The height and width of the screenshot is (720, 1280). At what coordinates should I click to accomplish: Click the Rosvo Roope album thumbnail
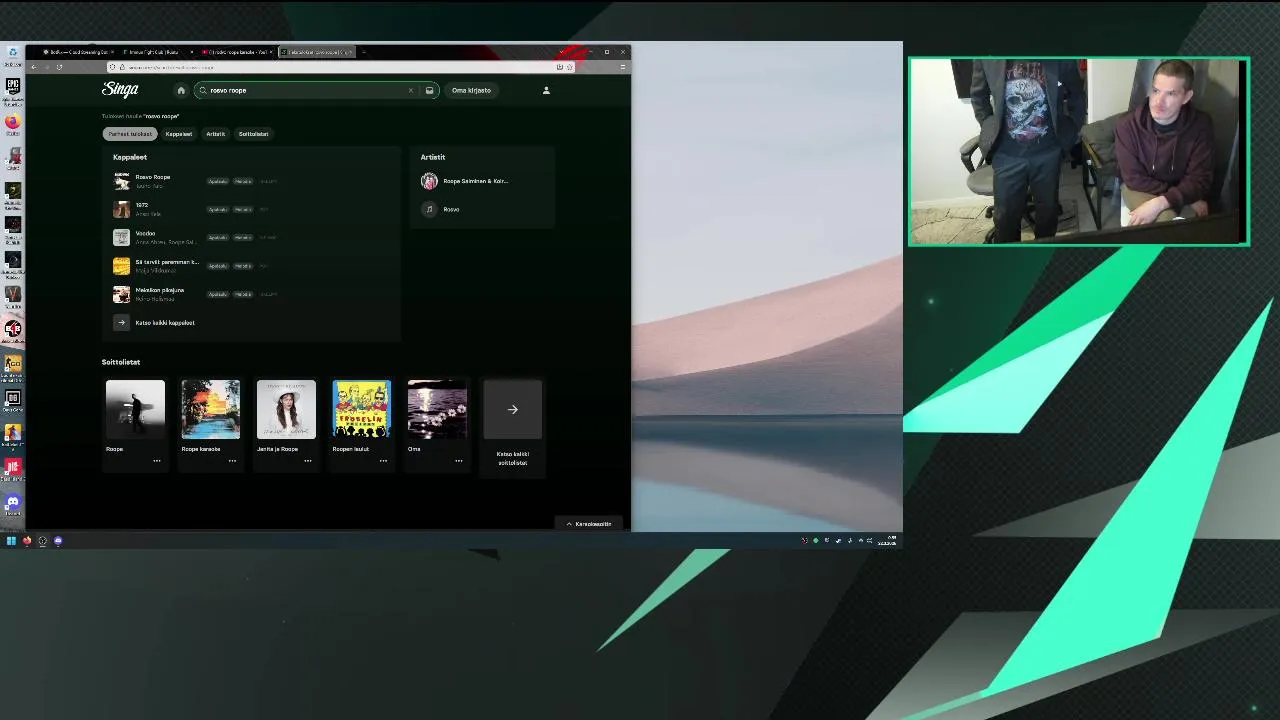pos(121,181)
